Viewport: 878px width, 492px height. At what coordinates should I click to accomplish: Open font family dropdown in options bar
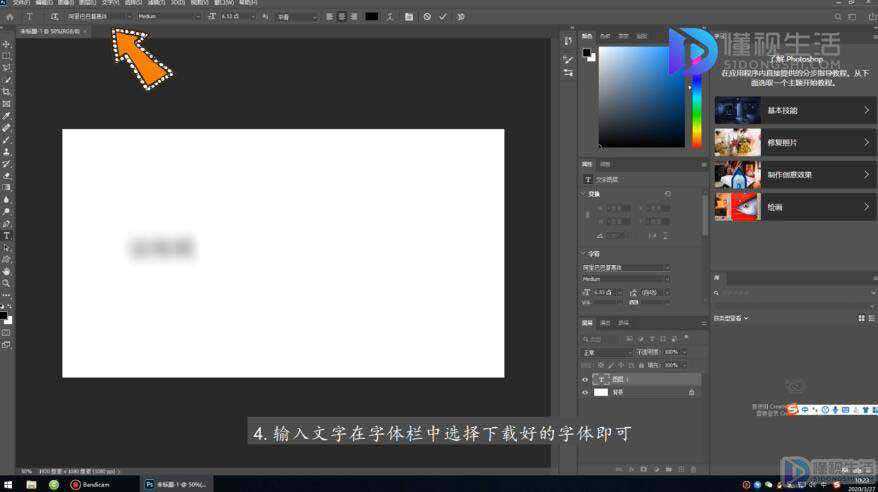(x=99, y=17)
